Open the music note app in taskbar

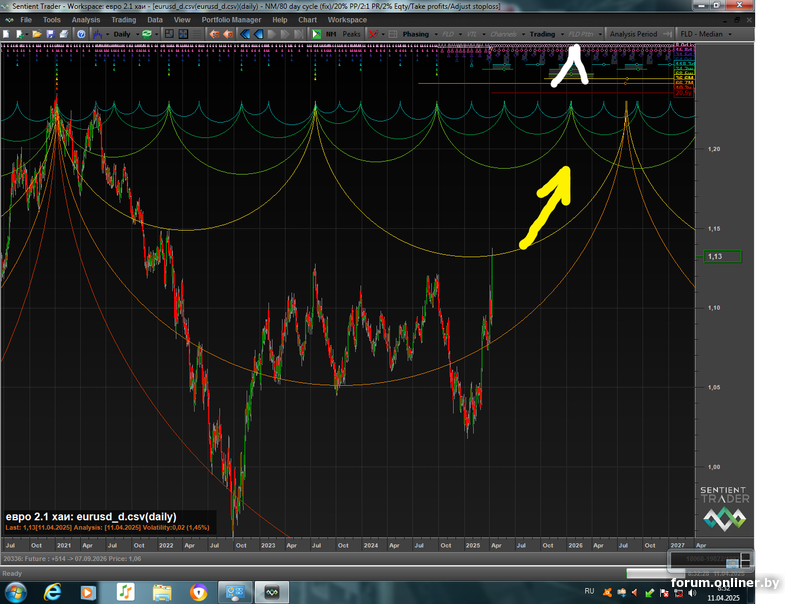(x=125, y=593)
